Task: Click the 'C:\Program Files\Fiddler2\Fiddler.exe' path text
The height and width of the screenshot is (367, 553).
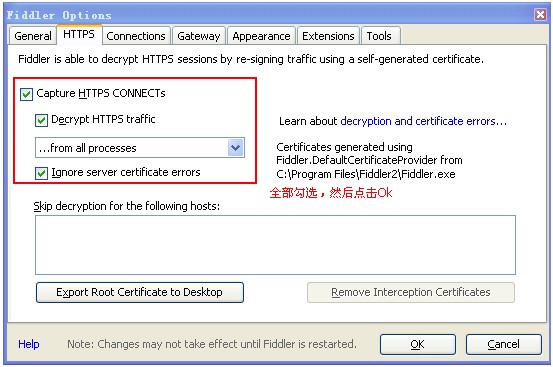Action: click(x=366, y=174)
